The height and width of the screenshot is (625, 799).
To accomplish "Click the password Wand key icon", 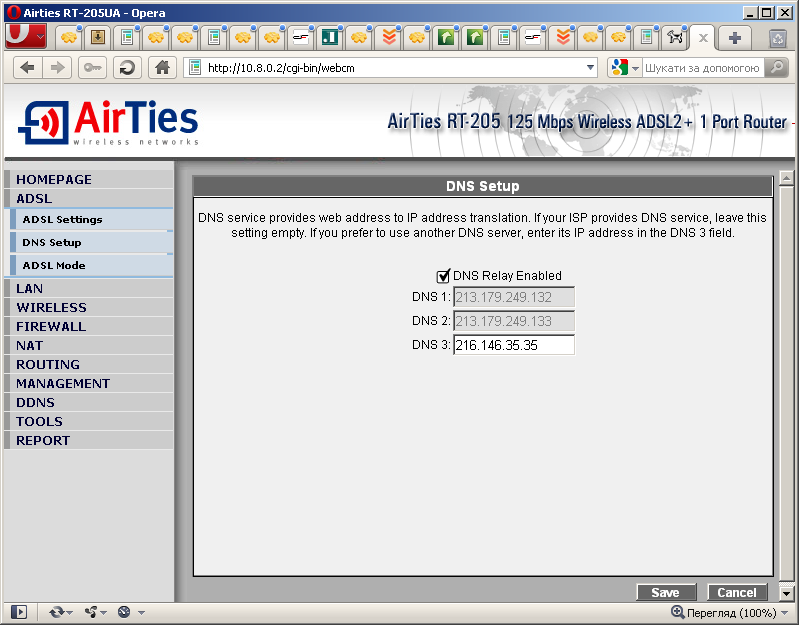I will pyautogui.click(x=92, y=68).
